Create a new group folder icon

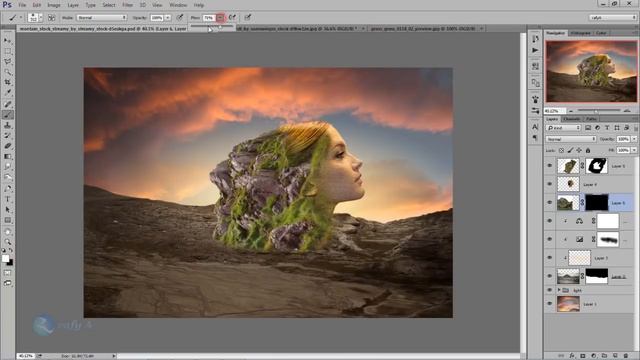coord(604,356)
